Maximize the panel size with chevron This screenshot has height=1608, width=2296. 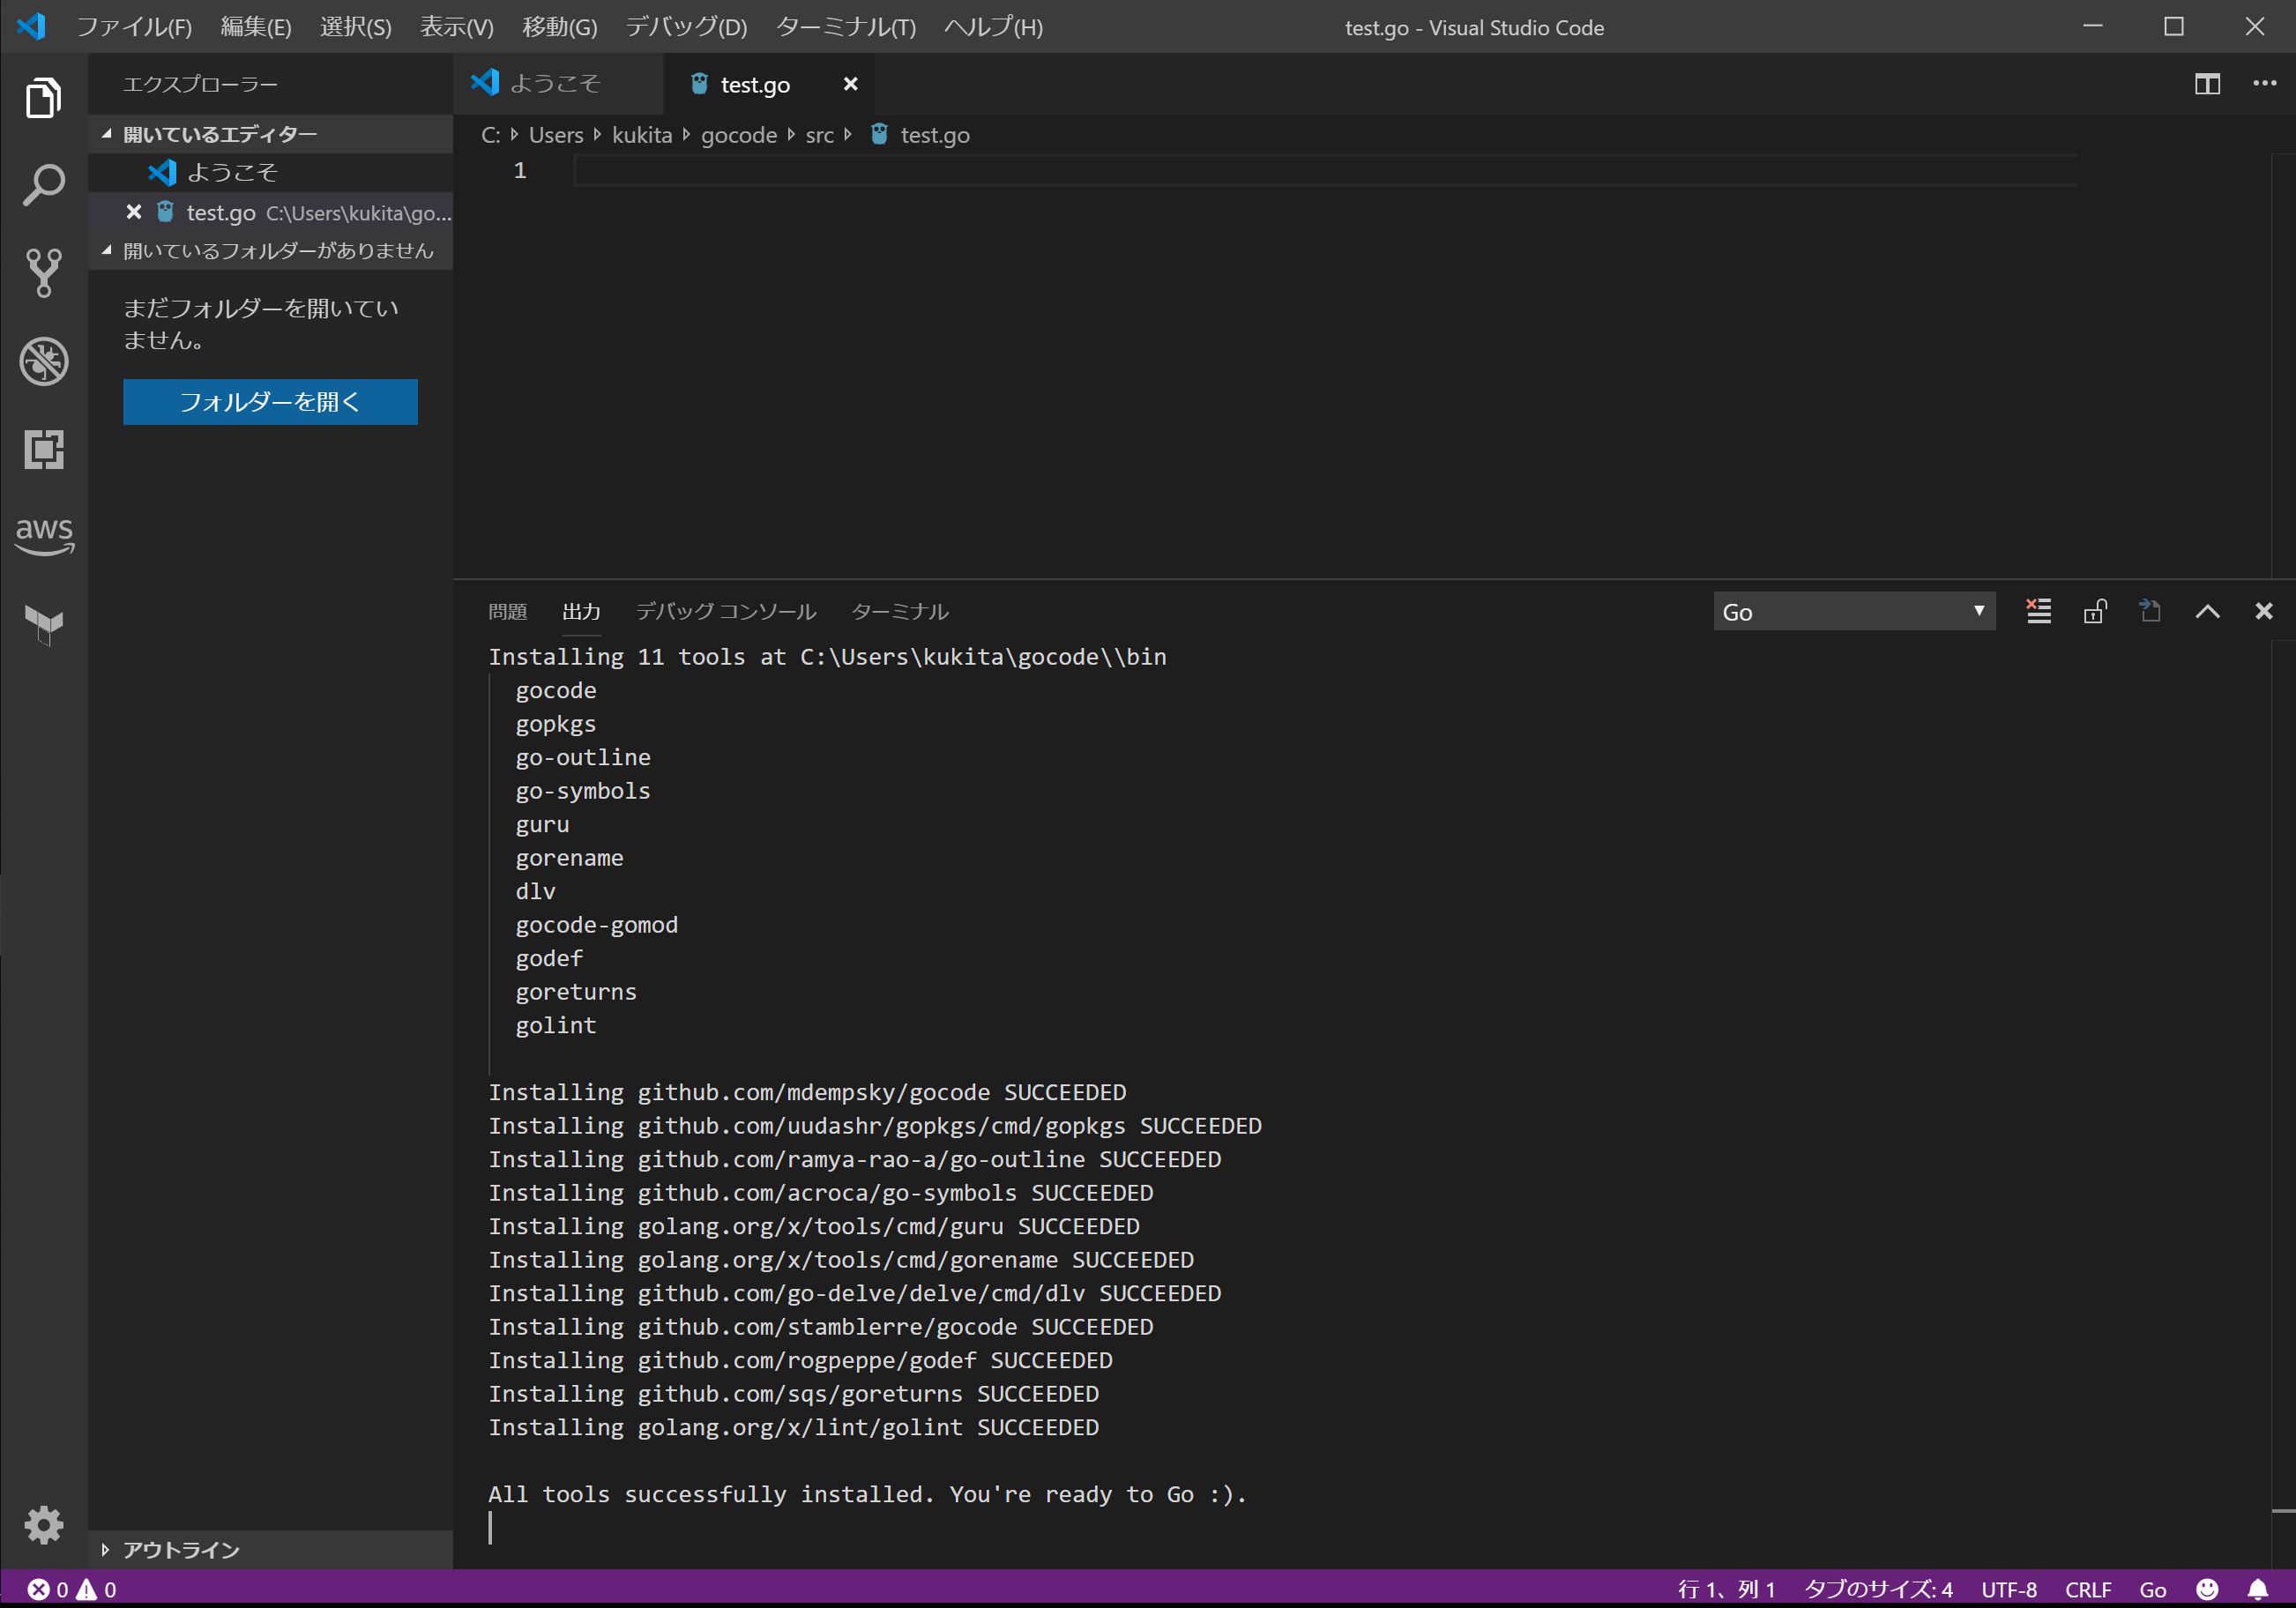coord(2207,611)
